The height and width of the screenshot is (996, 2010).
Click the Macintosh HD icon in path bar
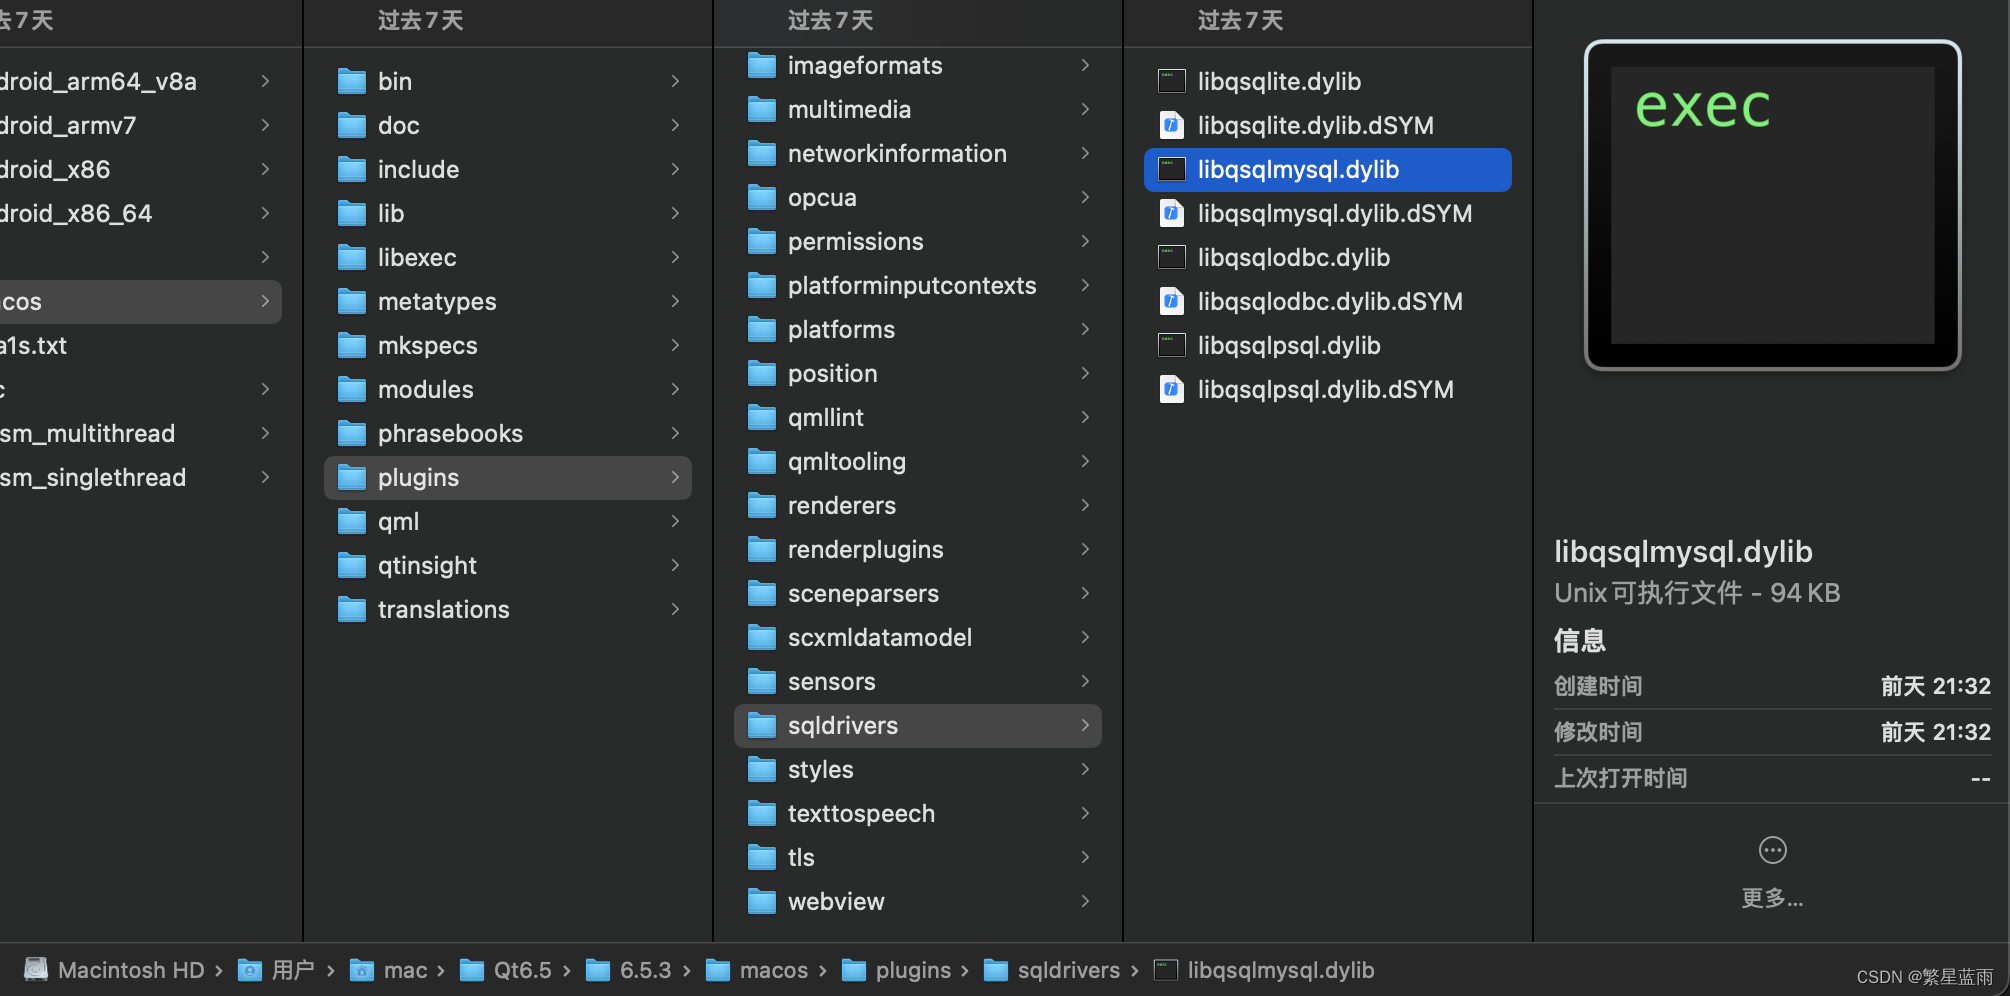35,969
